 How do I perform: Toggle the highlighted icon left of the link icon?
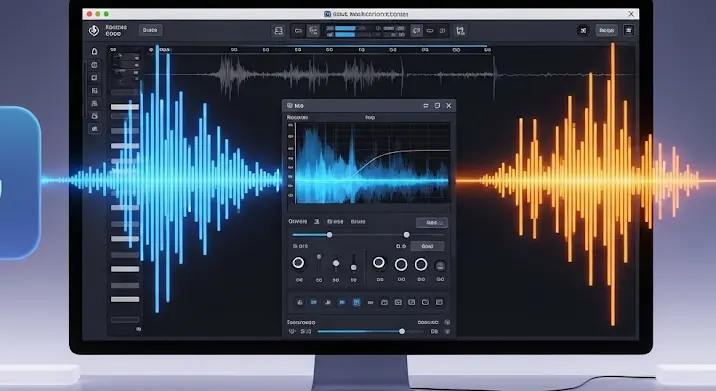416,31
